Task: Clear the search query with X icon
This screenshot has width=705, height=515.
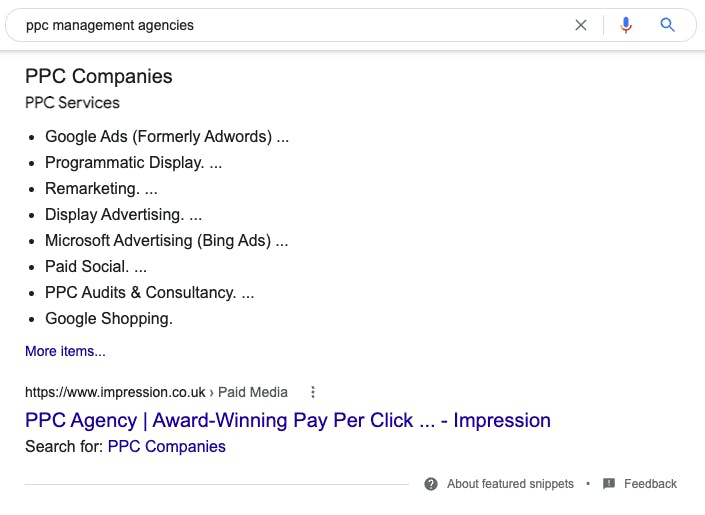Action: coord(581,25)
